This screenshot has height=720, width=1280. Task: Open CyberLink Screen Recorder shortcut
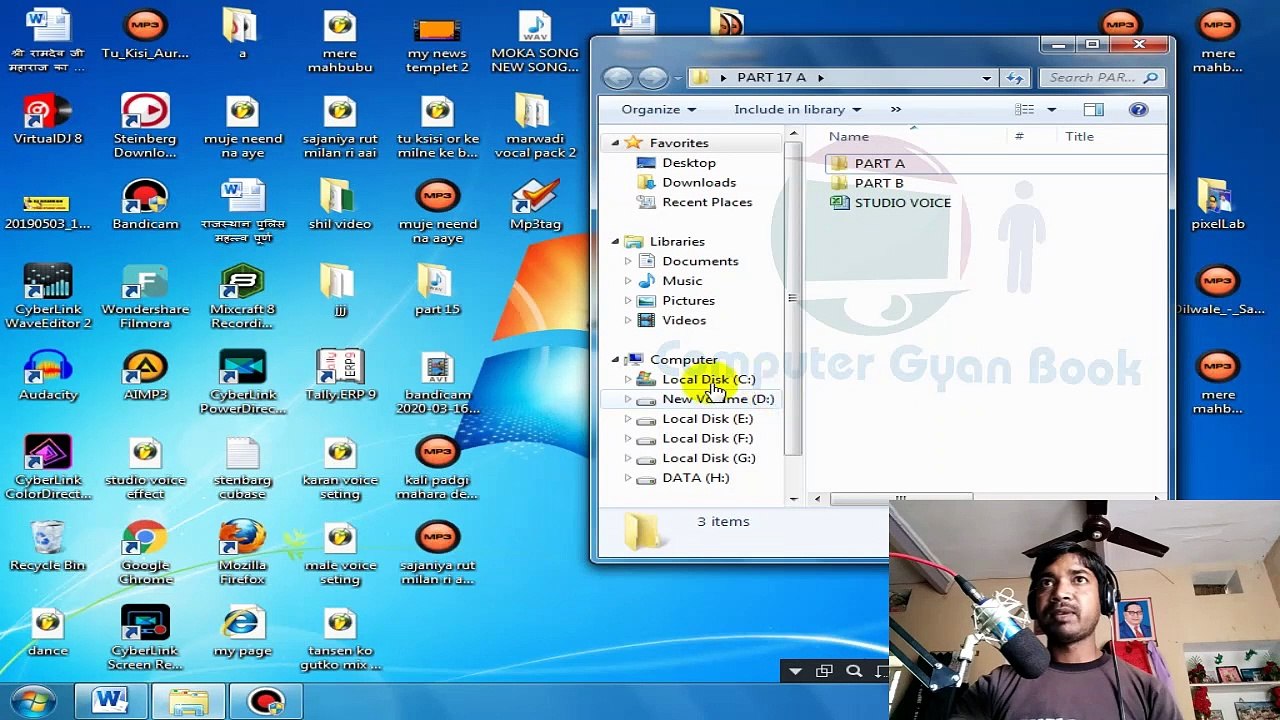(145, 638)
